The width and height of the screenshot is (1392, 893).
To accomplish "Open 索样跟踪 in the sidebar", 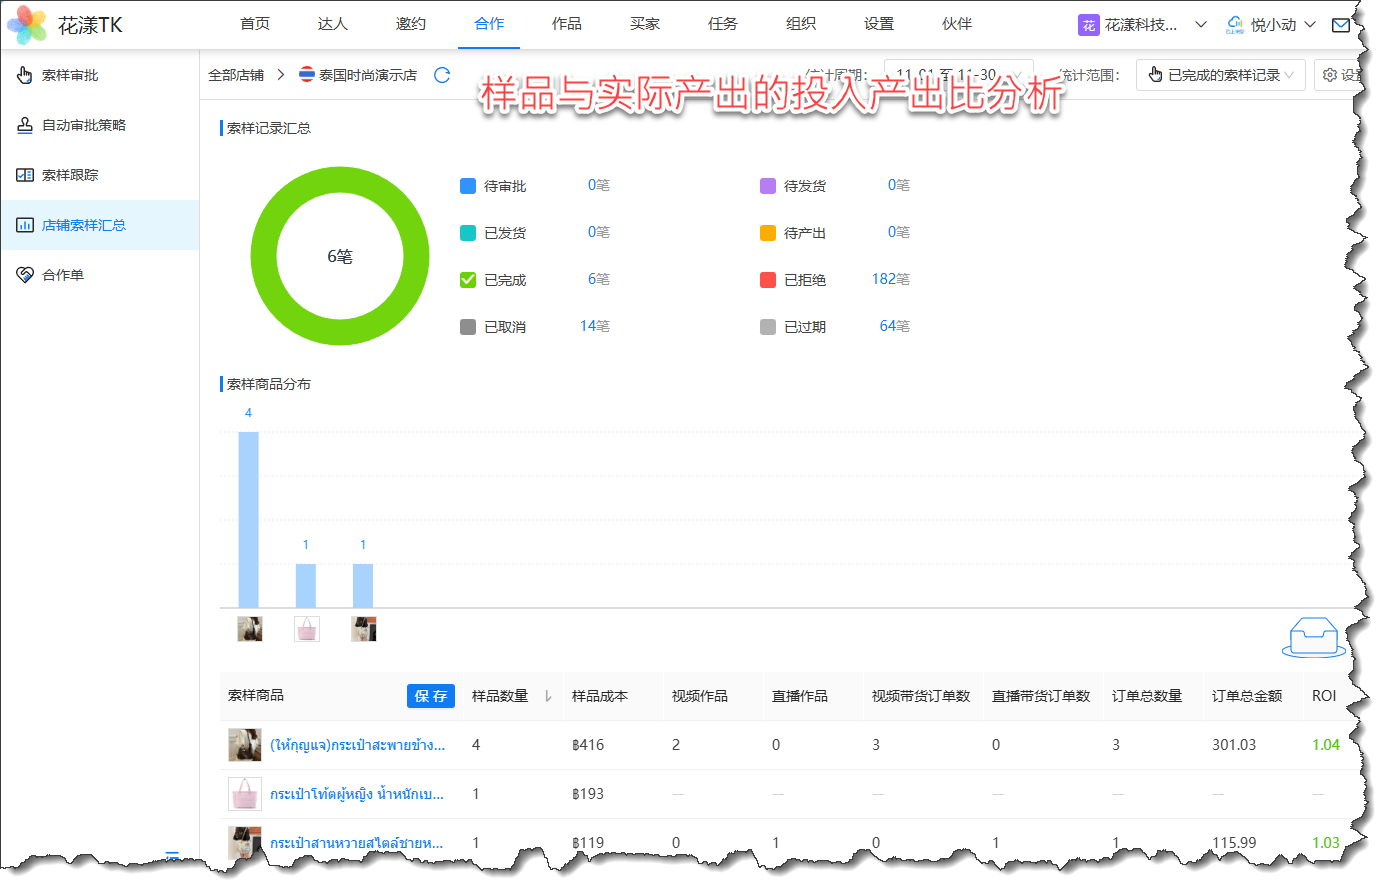I will [x=70, y=175].
